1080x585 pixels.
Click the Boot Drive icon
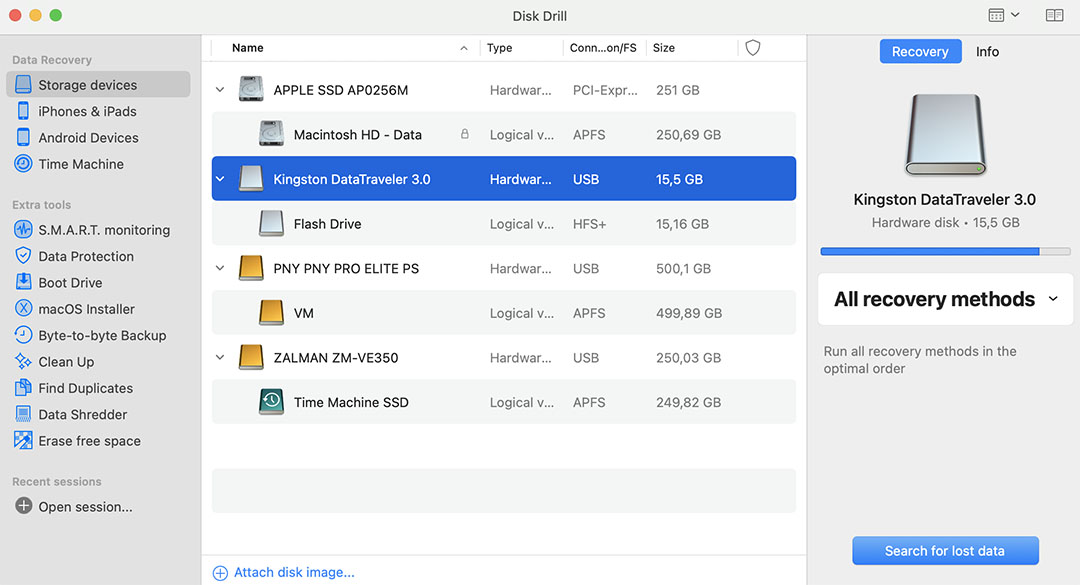(x=23, y=282)
